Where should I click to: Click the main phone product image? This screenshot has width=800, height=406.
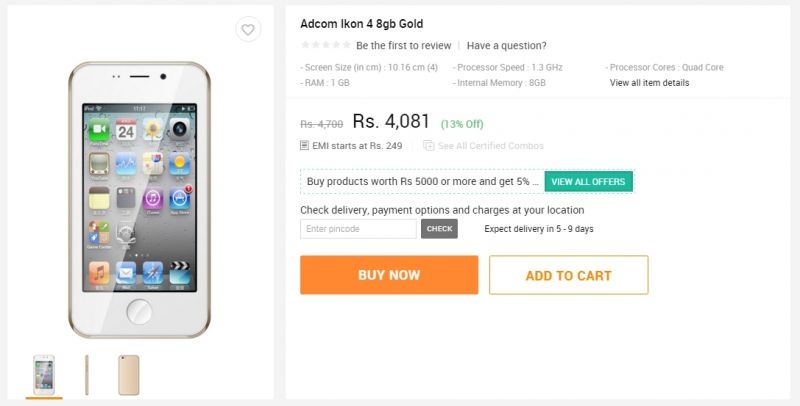pyautogui.click(x=140, y=200)
